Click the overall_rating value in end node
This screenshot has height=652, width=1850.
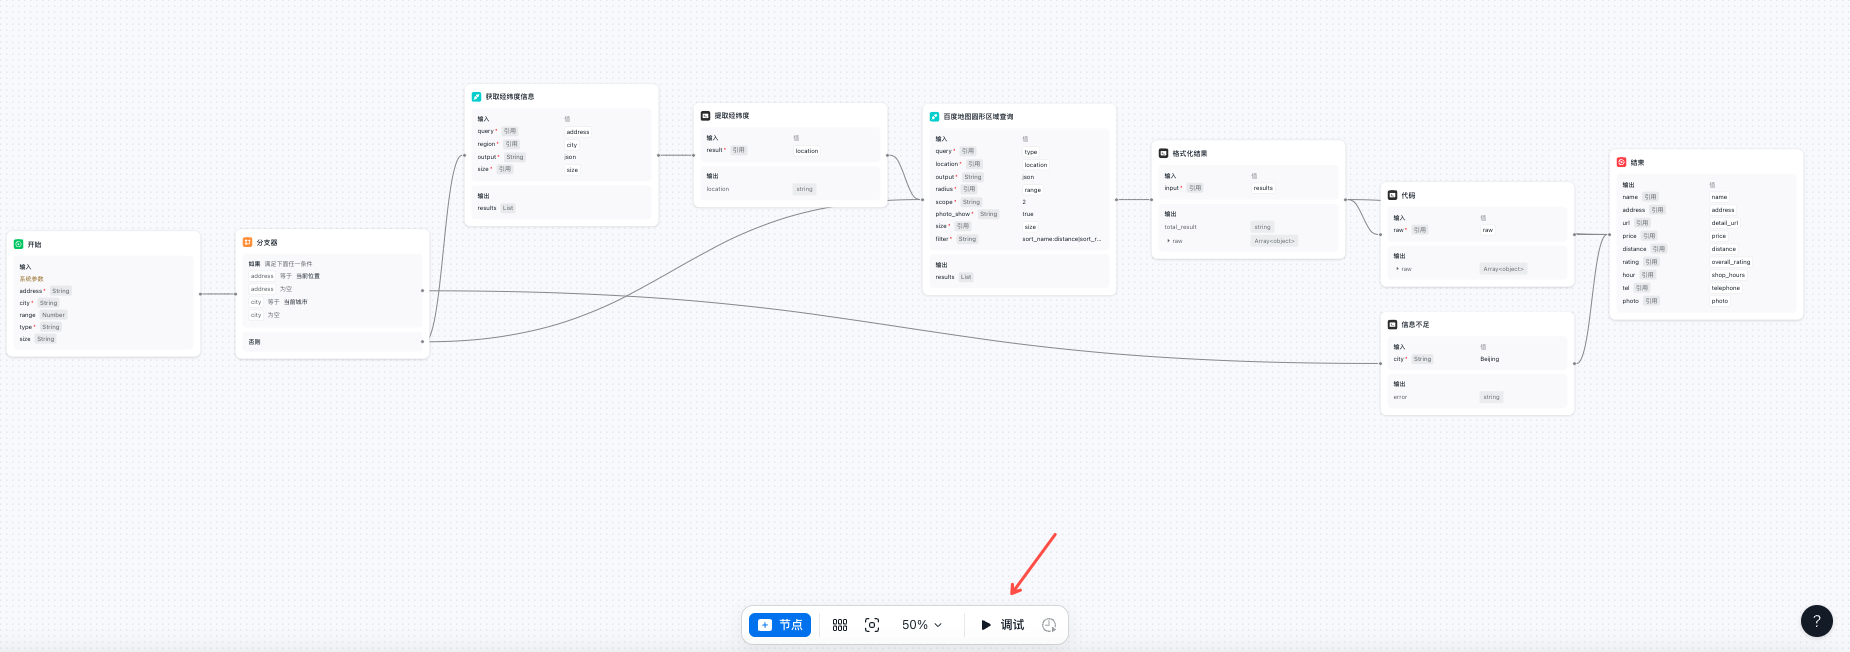coord(1731,262)
